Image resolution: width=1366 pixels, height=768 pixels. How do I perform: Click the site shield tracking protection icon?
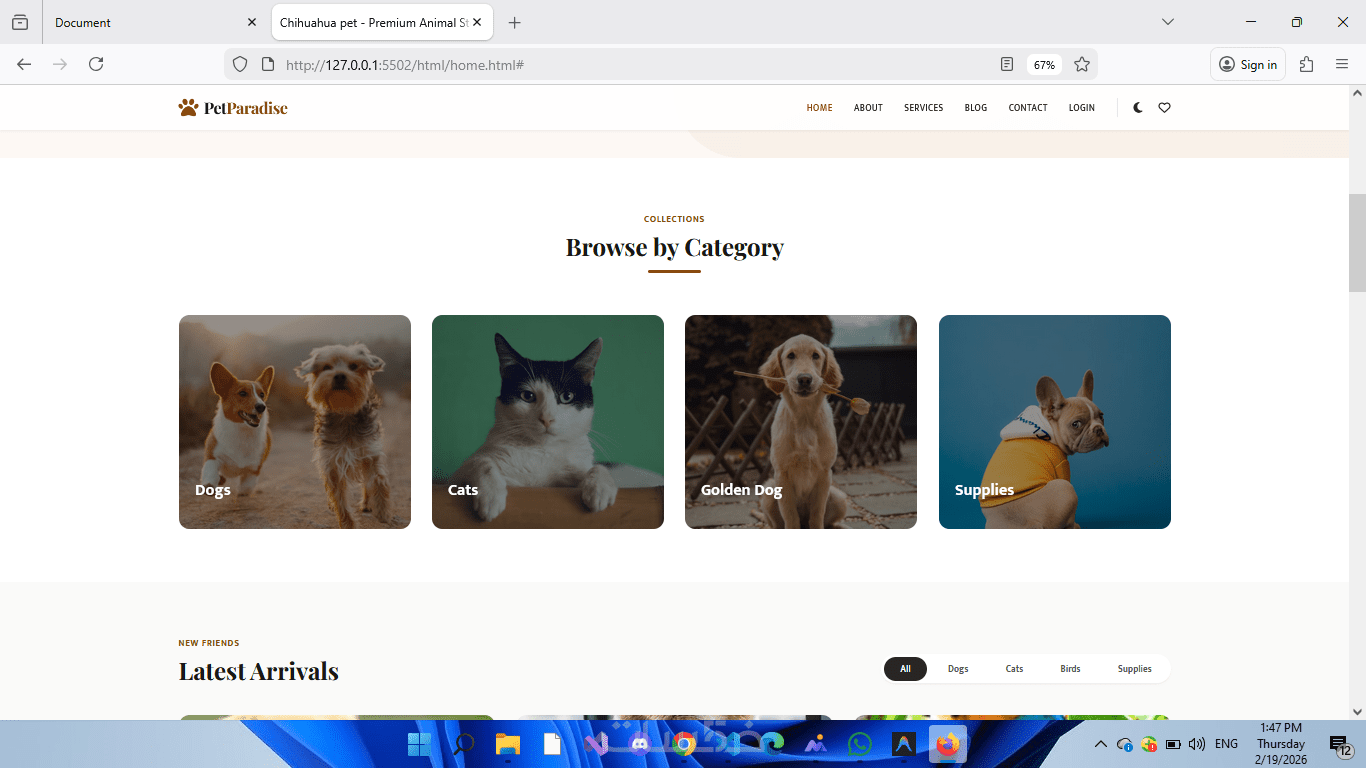(240, 64)
